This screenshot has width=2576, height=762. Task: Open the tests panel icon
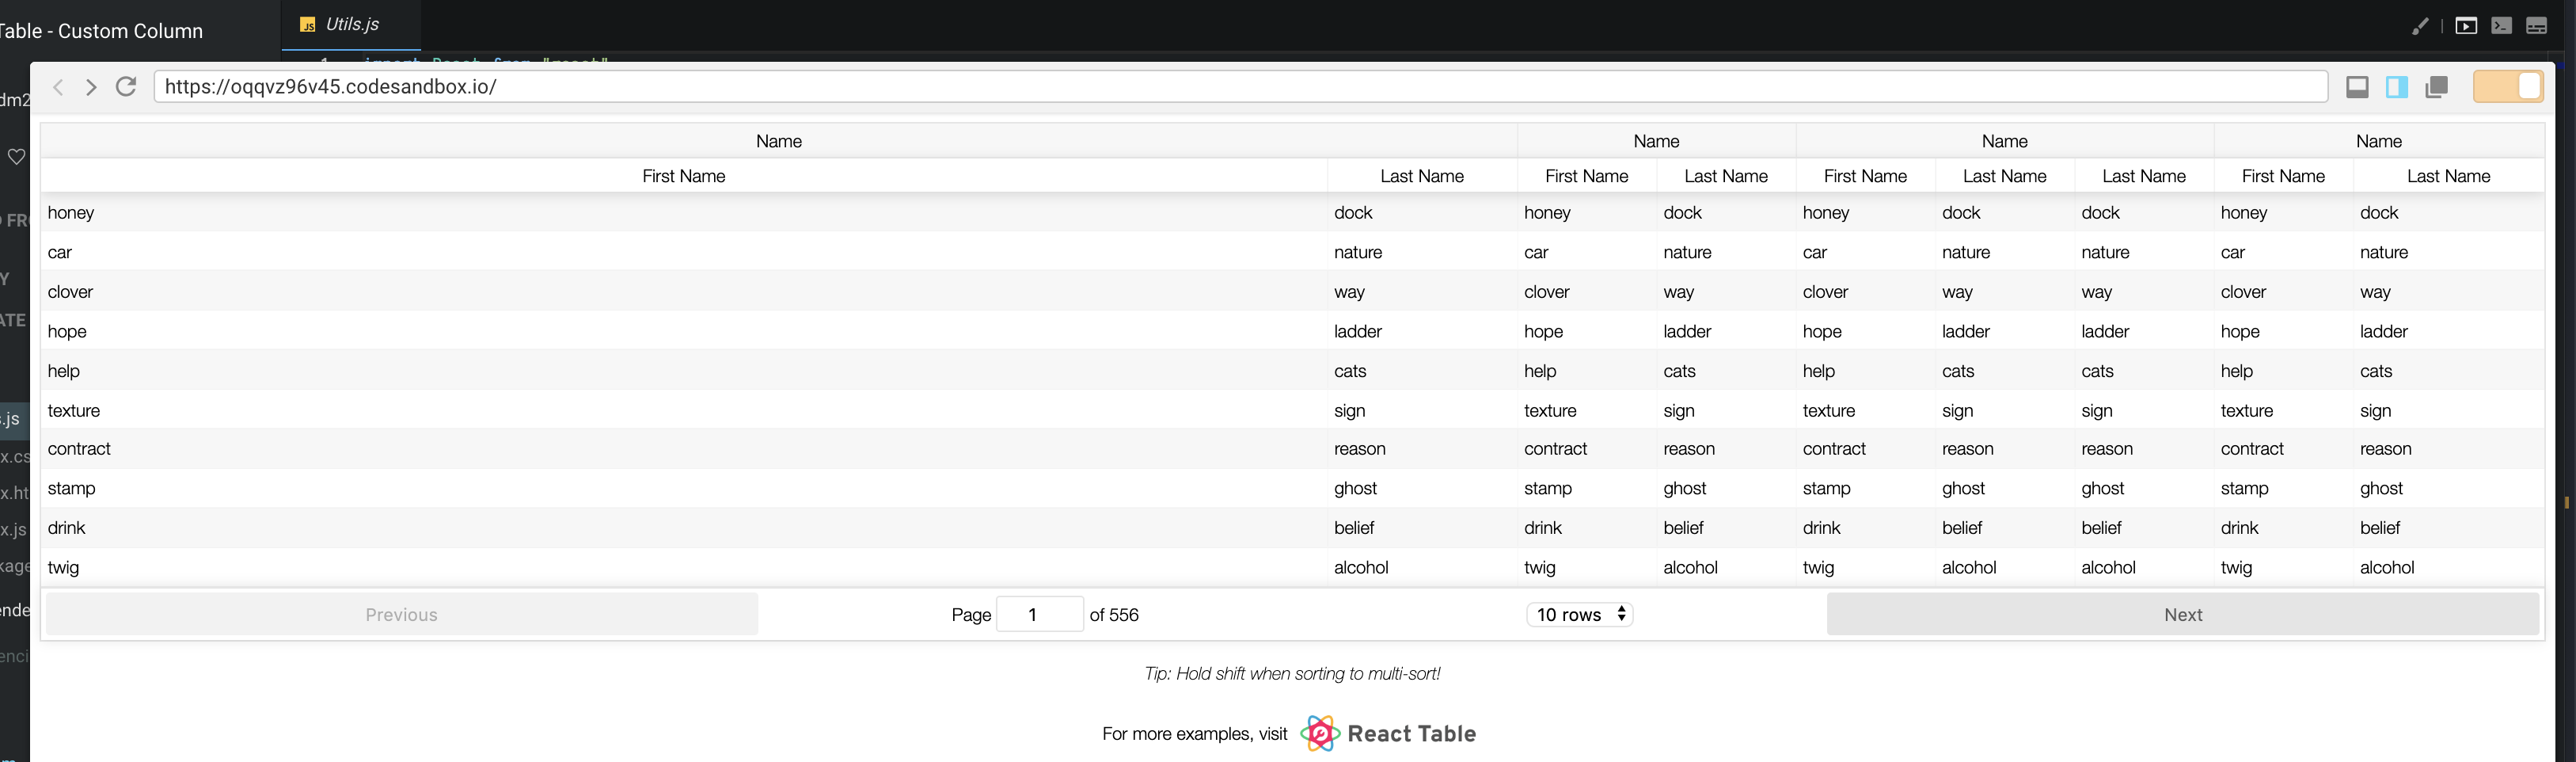2537,26
